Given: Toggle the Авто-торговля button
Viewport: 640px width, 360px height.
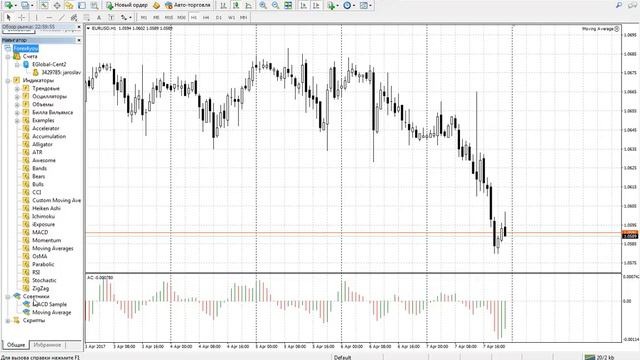Looking at the screenshot, I should 188,5.
